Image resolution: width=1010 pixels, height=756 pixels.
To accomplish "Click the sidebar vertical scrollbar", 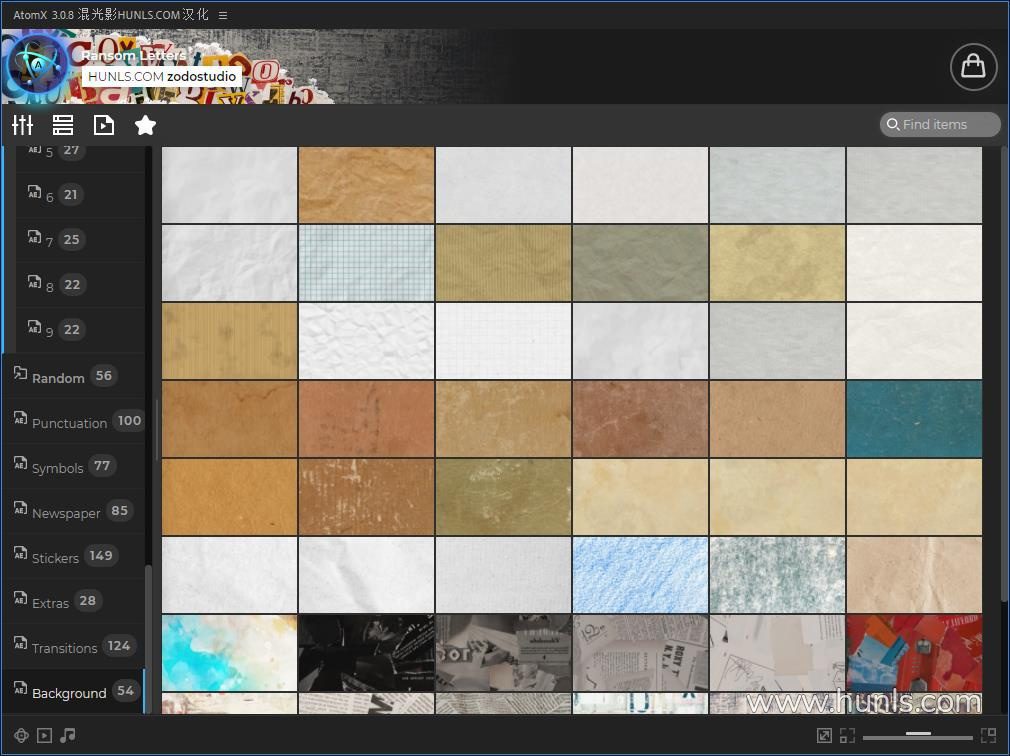I will tap(149, 638).
